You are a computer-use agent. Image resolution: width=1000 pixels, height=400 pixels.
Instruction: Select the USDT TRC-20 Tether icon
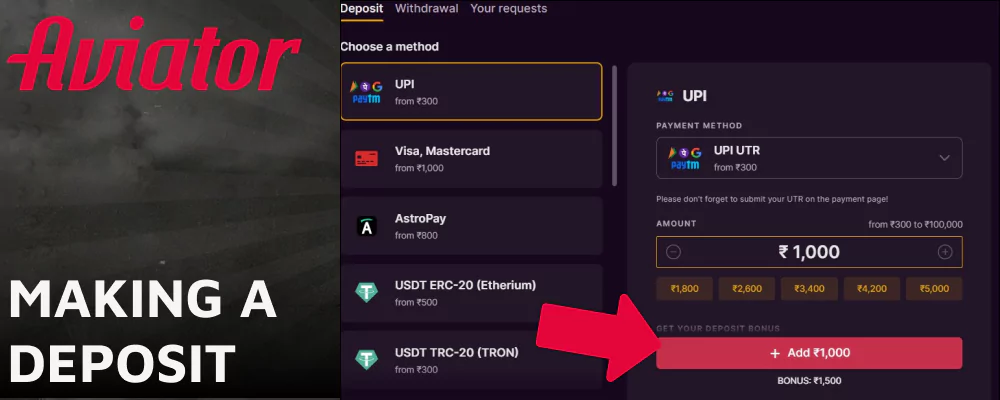[366, 360]
